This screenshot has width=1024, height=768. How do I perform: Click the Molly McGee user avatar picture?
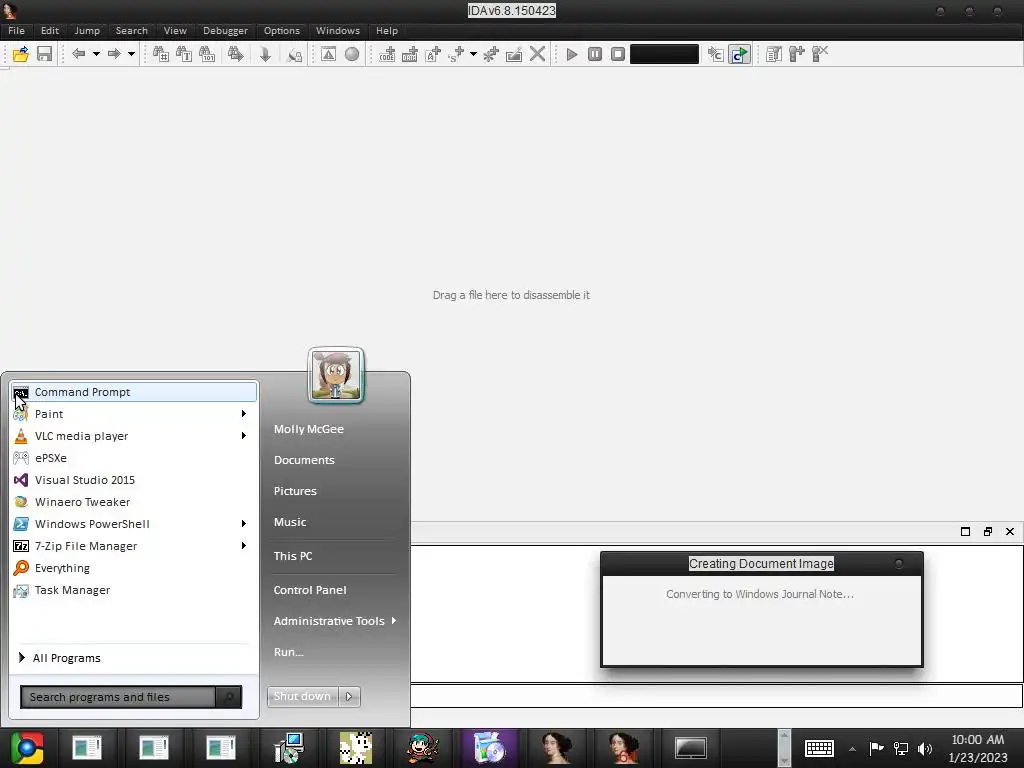[x=336, y=376]
